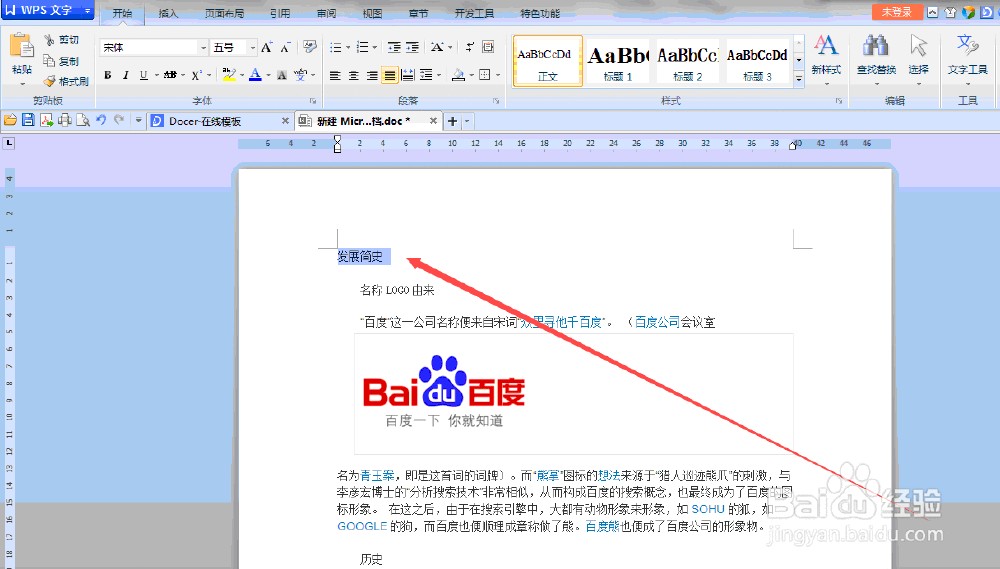Insert numbered list
The width and height of the screenshot is (1000, 569).
click(x=362, y=47)
